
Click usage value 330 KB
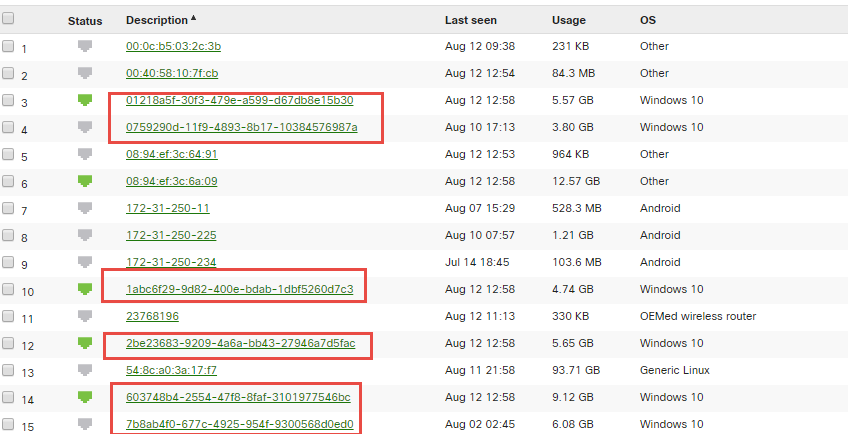tap(570, 316)
